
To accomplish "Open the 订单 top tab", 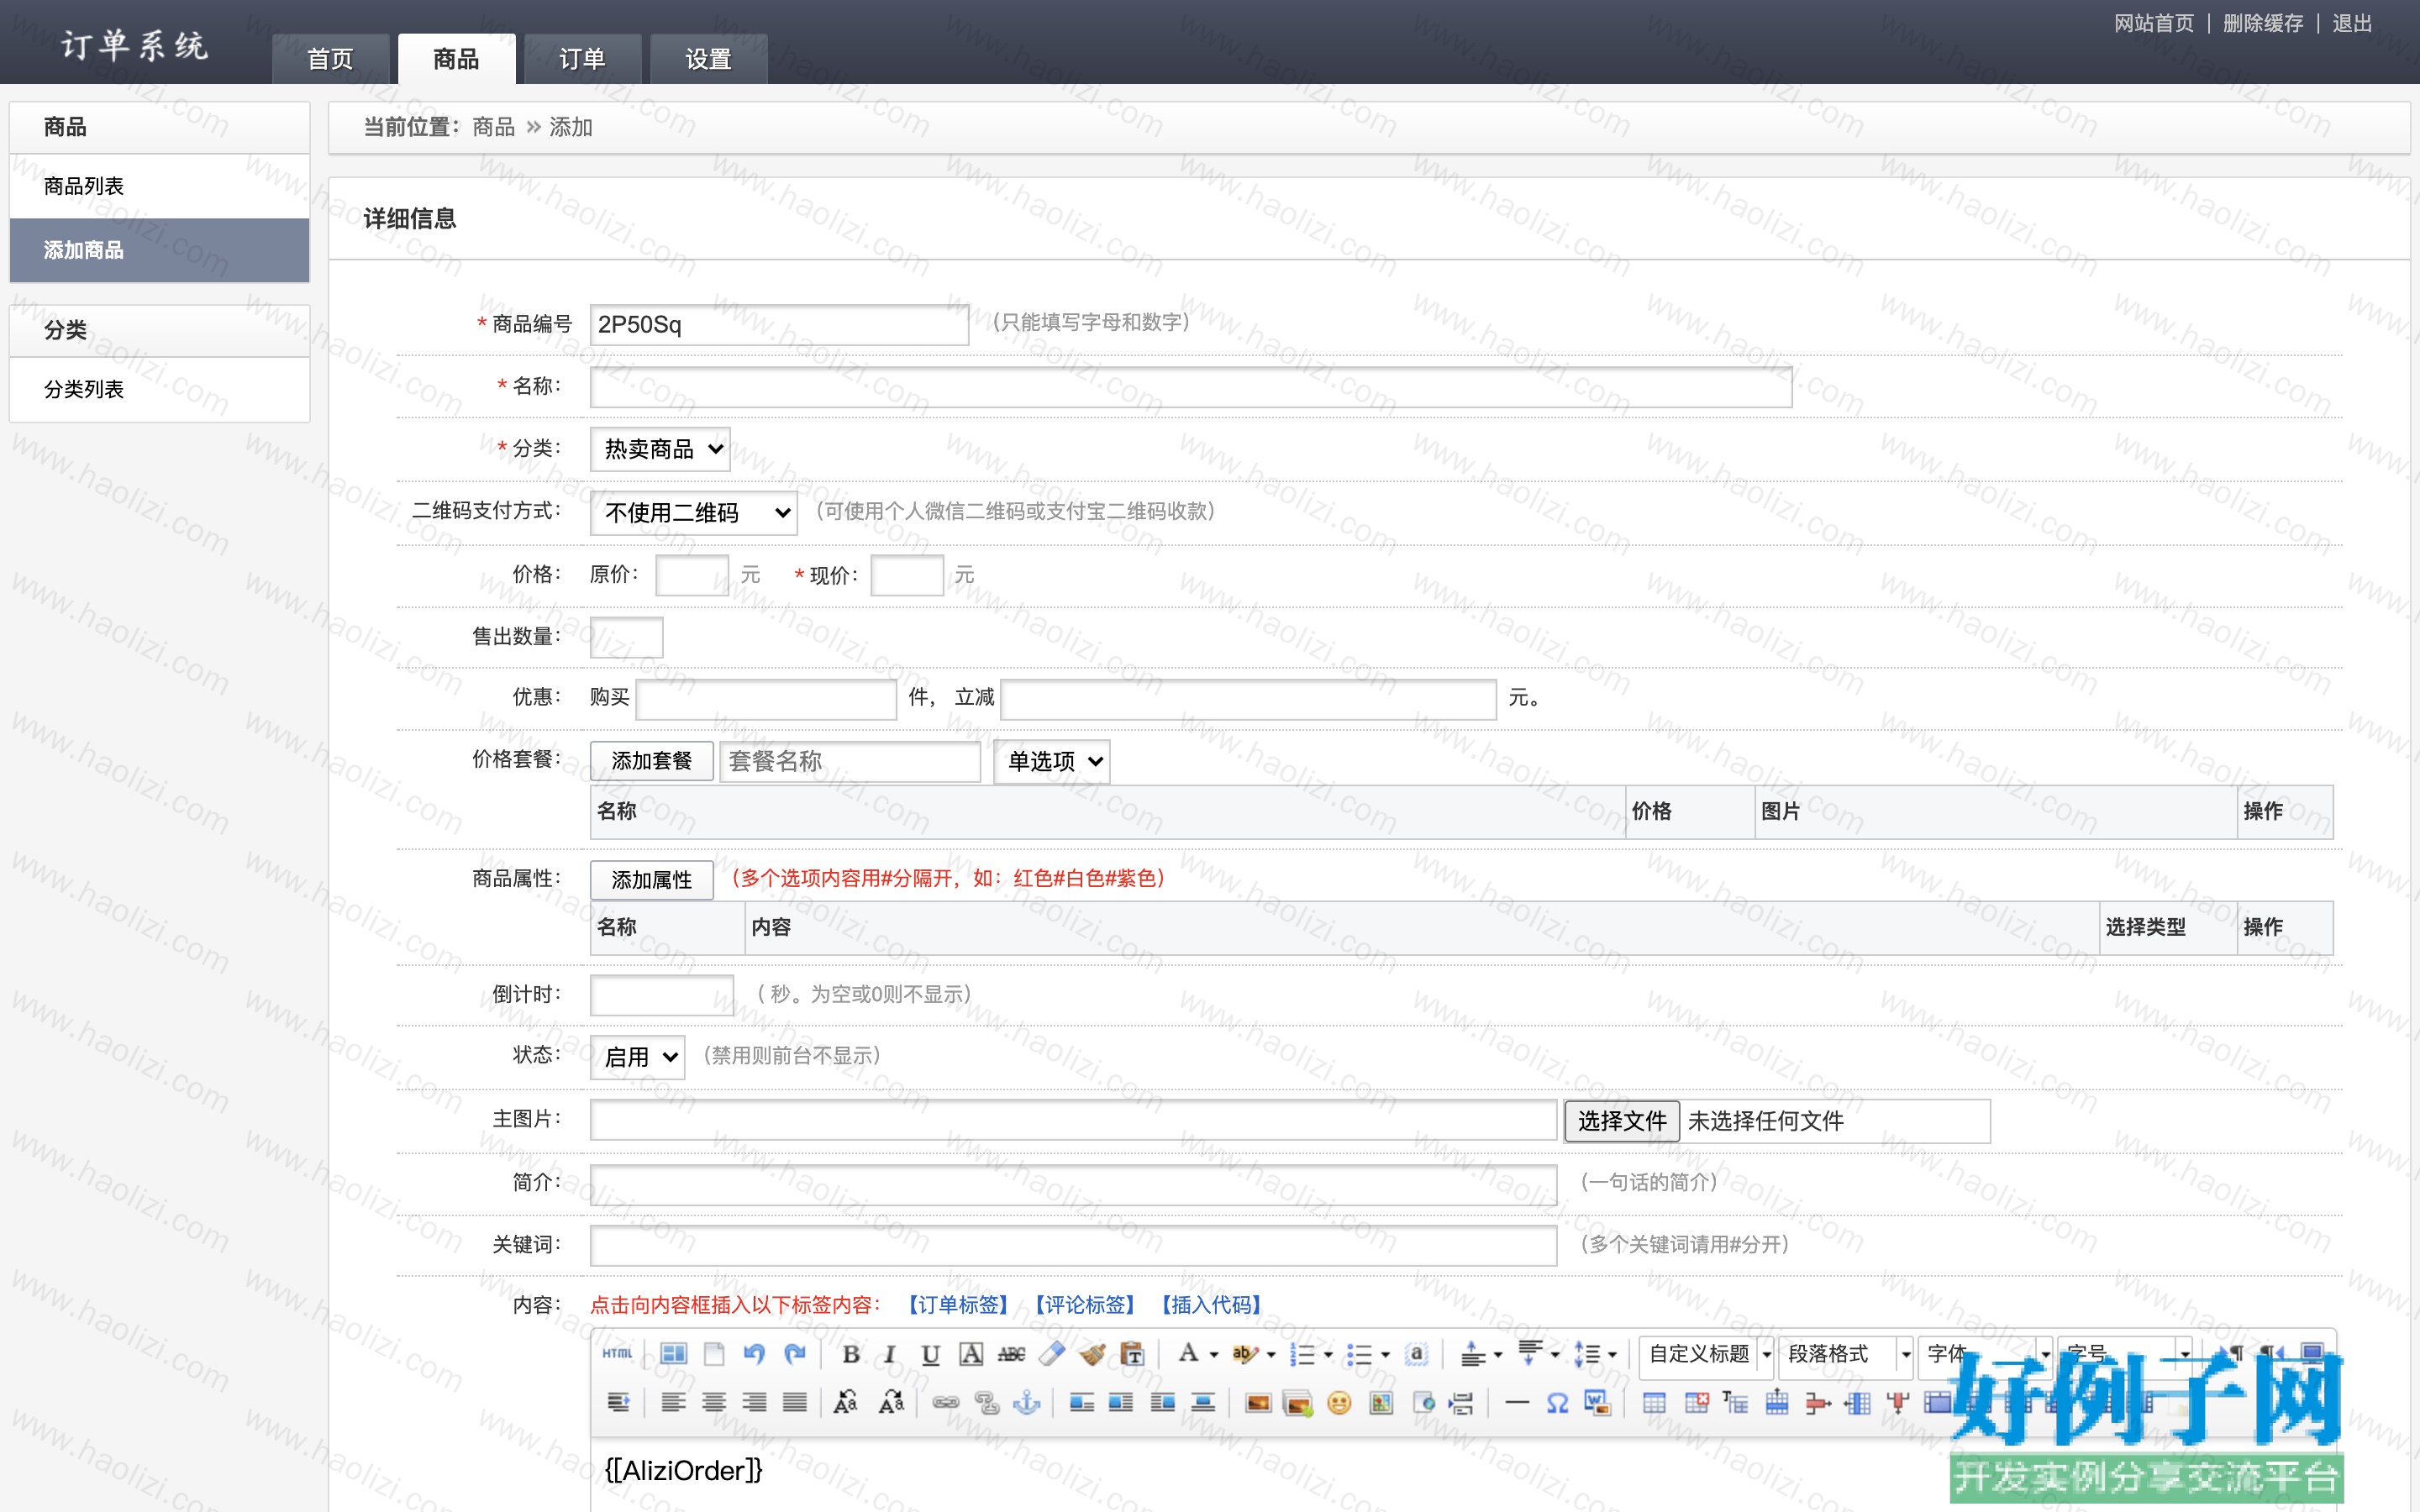I will pos(582,59).
